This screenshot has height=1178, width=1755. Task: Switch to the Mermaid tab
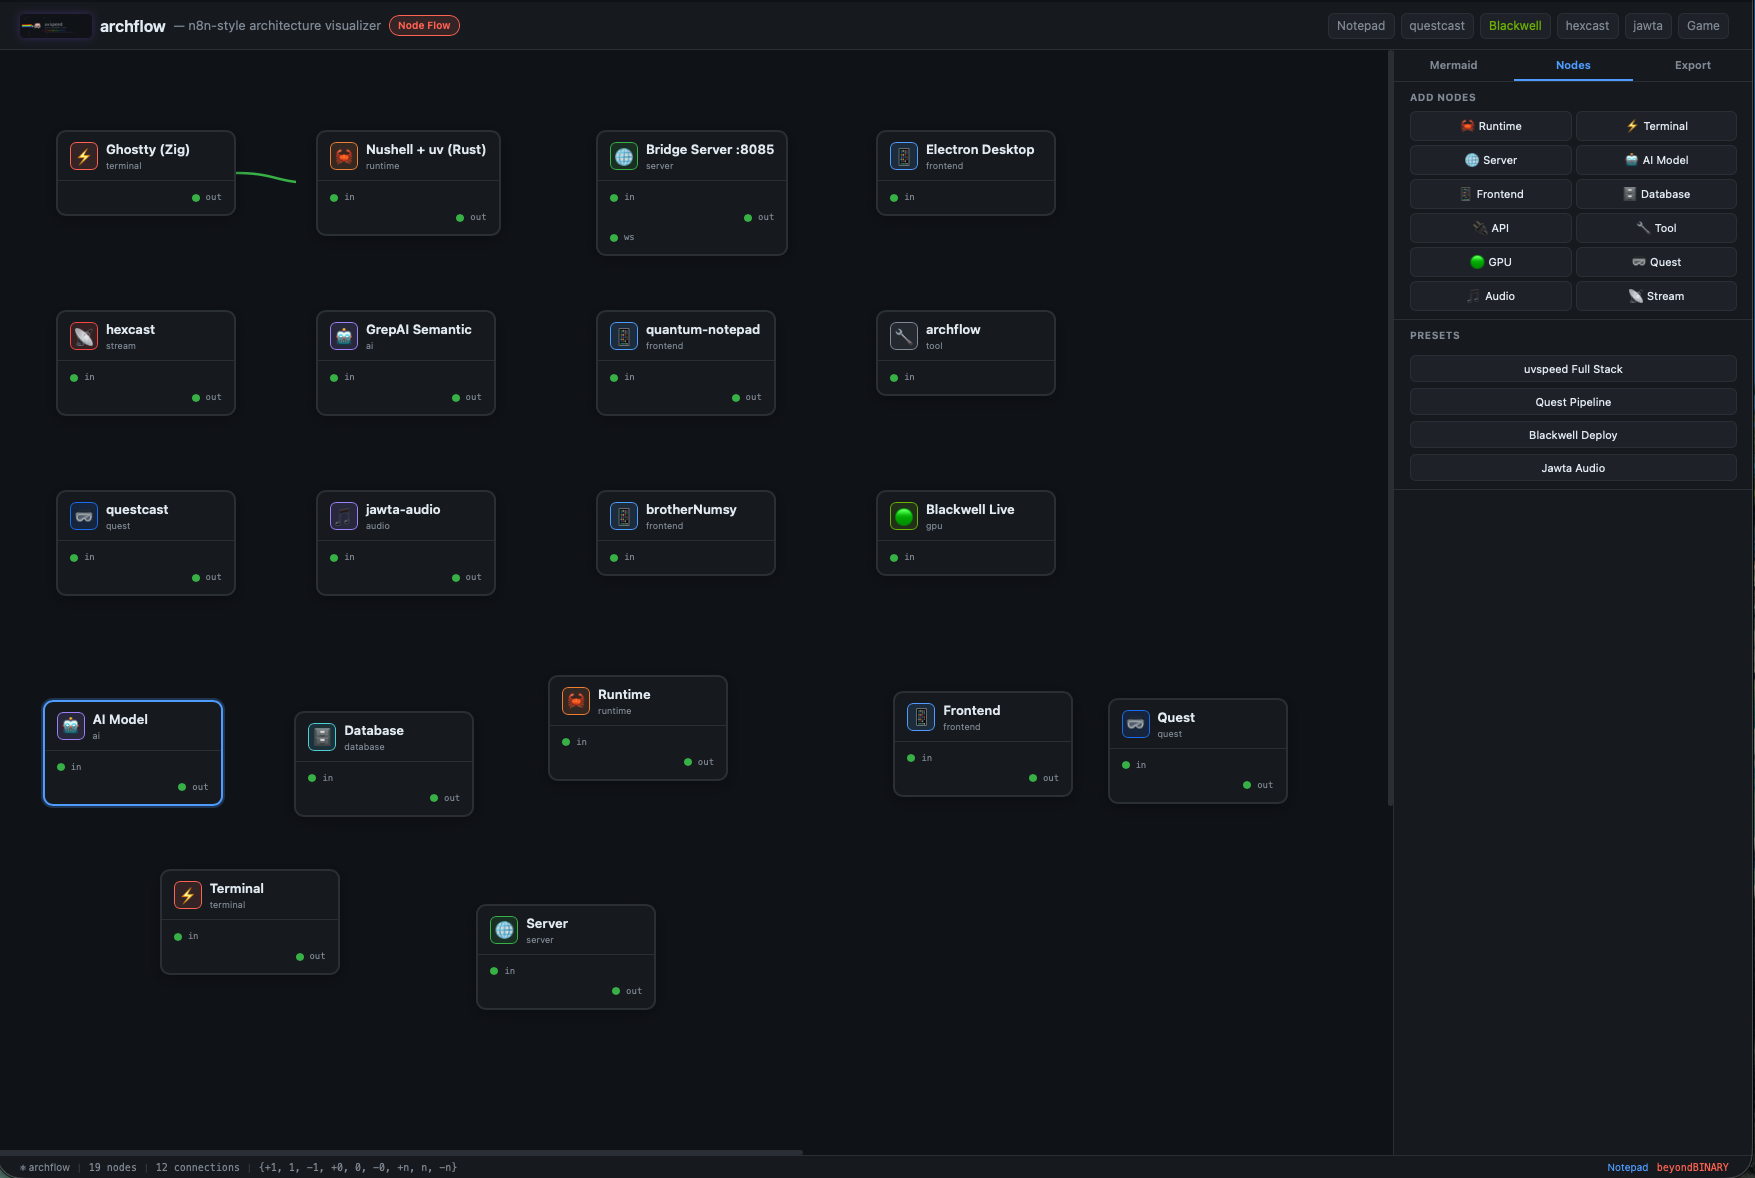[1453, 65]
